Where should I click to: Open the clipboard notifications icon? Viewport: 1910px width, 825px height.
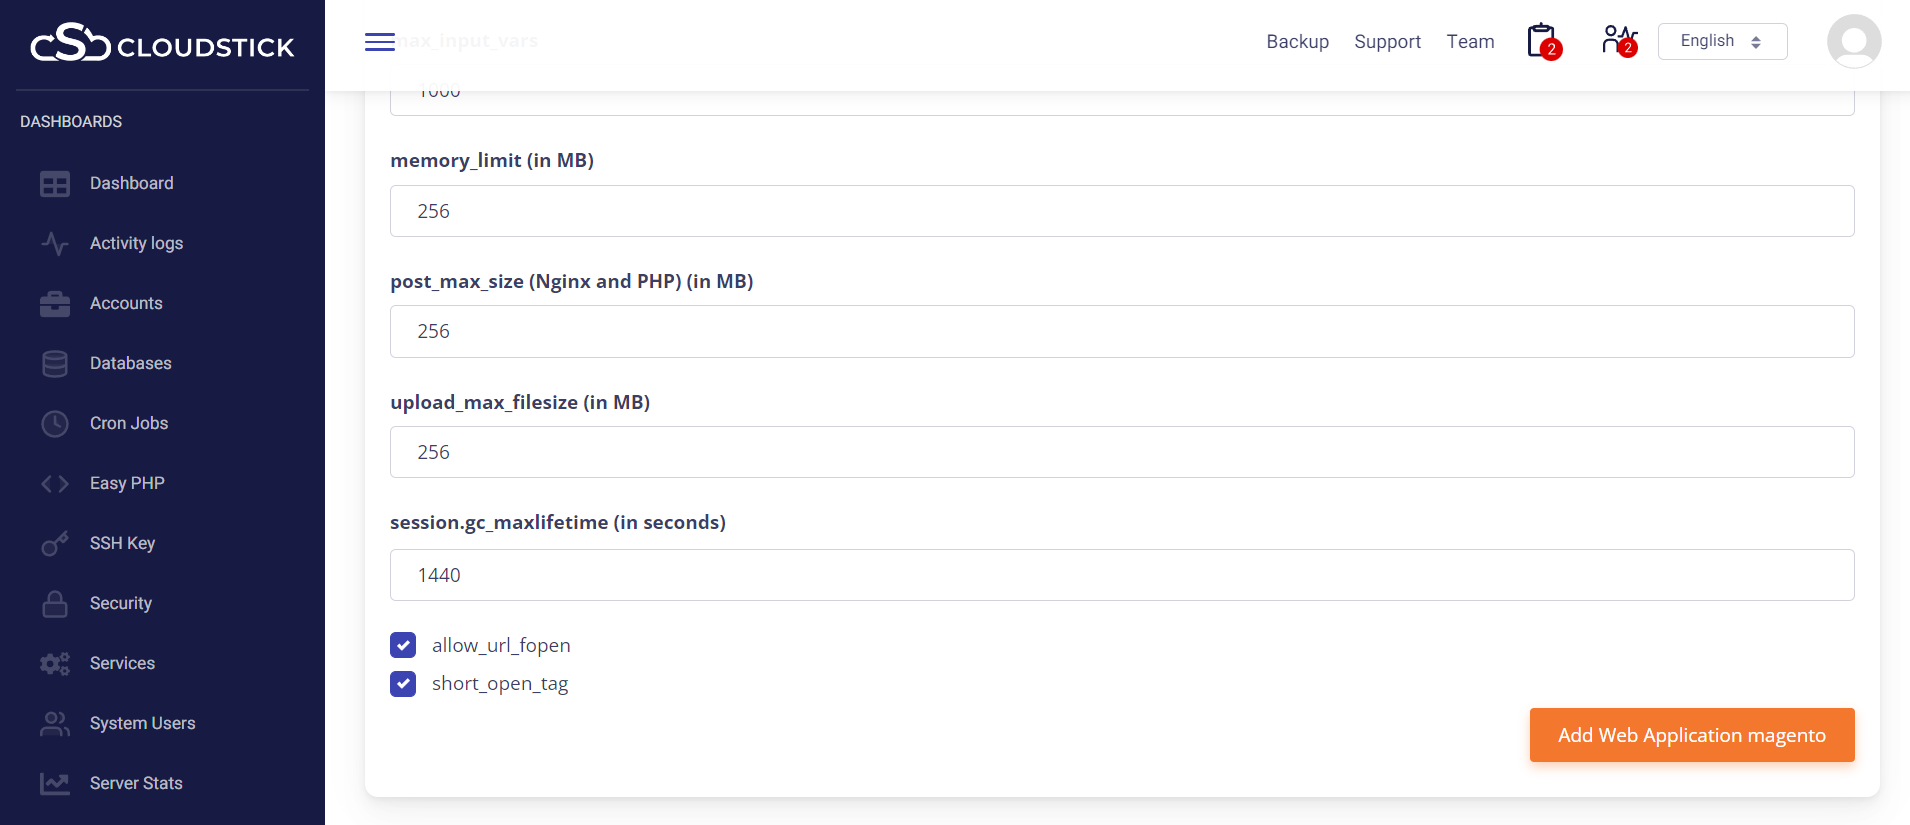click(x=1542, y=41)
